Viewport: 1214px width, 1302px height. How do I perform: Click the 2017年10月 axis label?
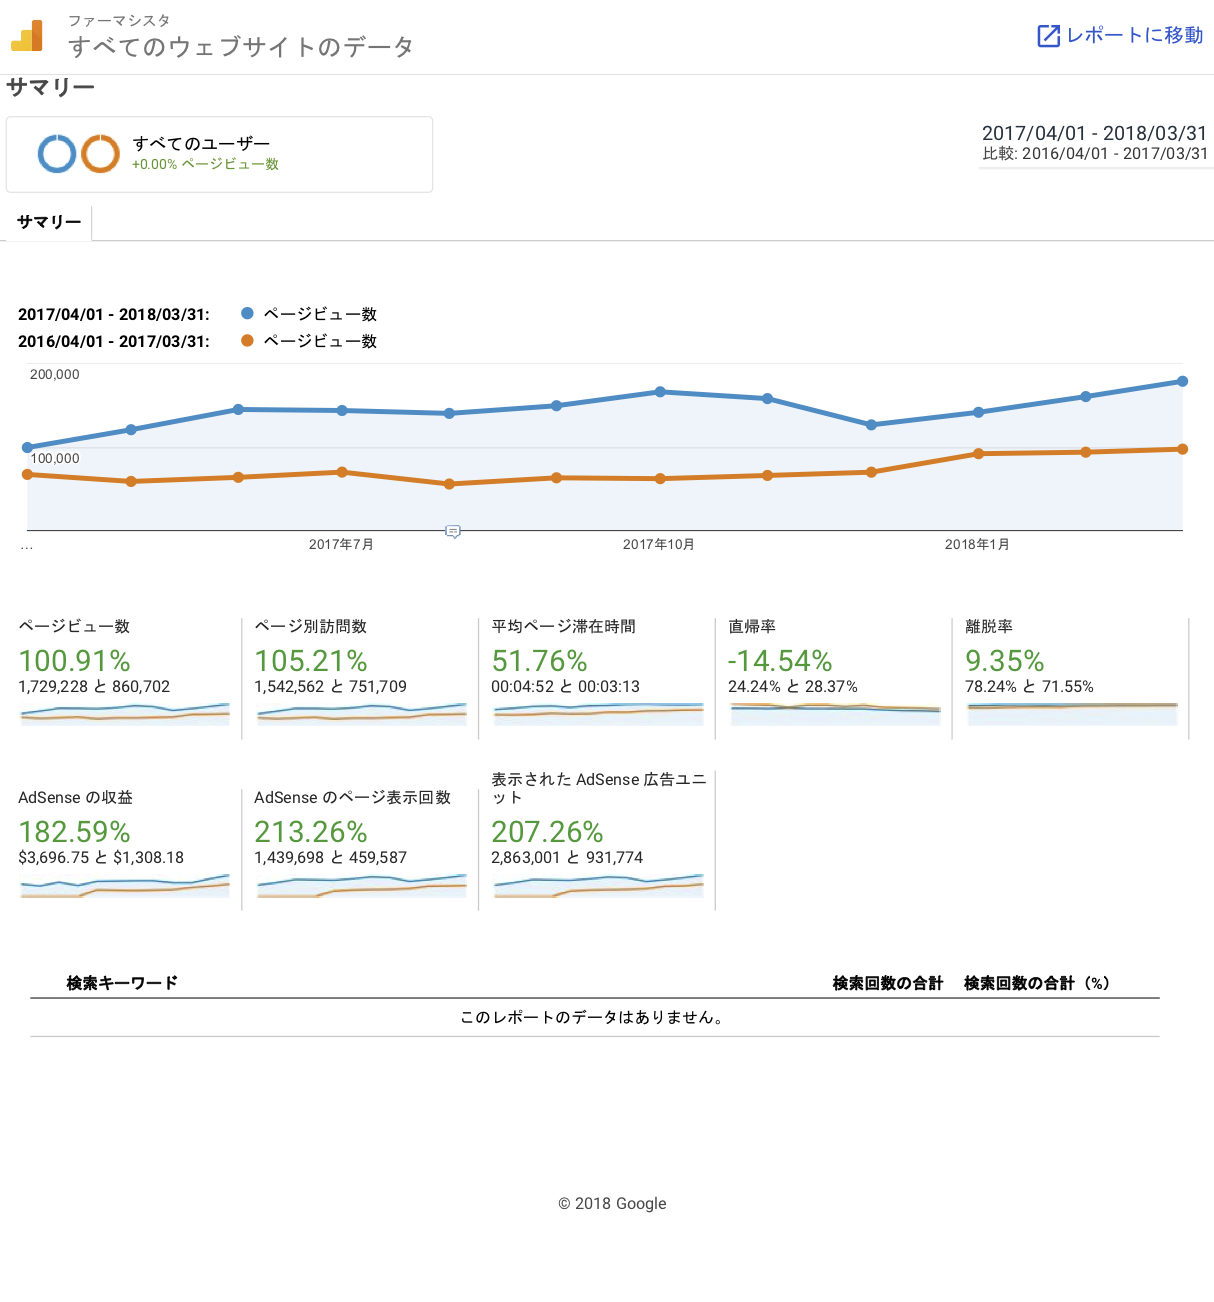pos(658,544)
